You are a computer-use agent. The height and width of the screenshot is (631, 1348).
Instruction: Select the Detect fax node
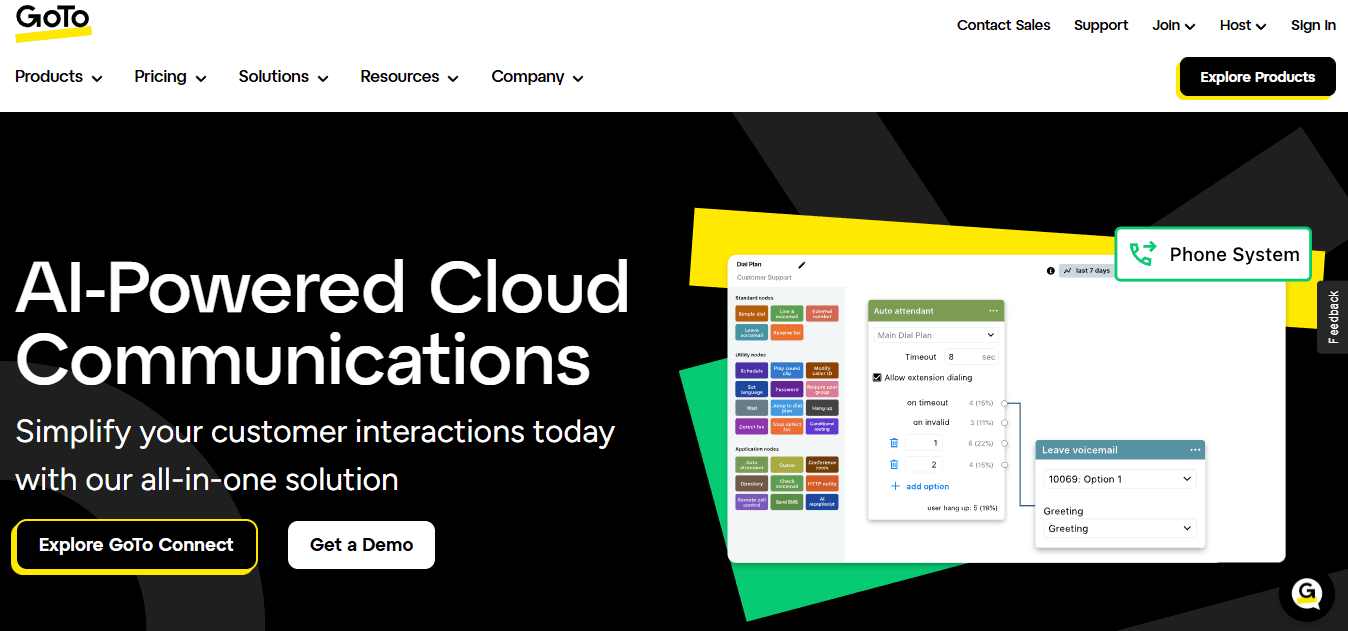[x=750, y=428]
